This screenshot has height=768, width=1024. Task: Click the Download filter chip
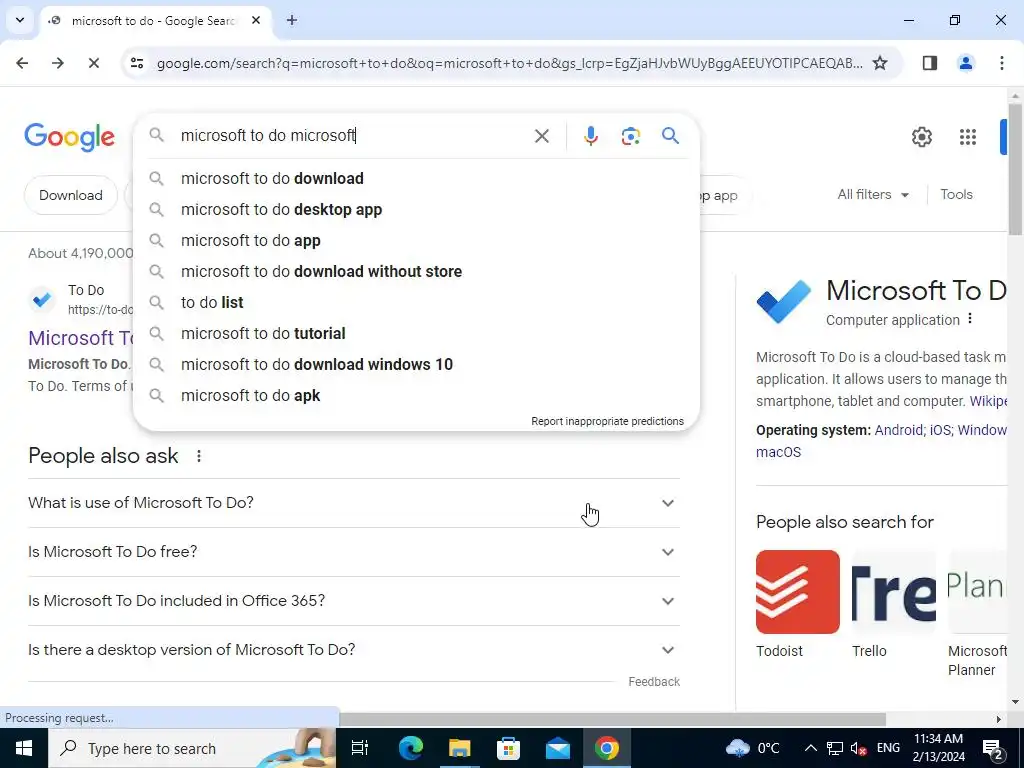71,195
